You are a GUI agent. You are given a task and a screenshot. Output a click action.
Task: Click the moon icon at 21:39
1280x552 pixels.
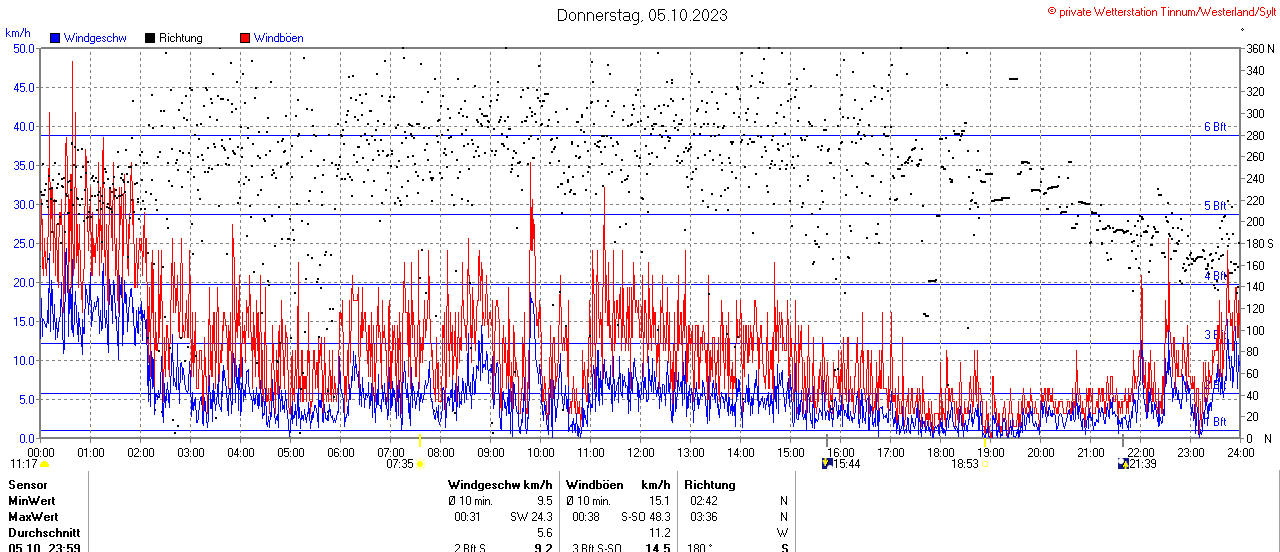click(x=1122, y=464)
